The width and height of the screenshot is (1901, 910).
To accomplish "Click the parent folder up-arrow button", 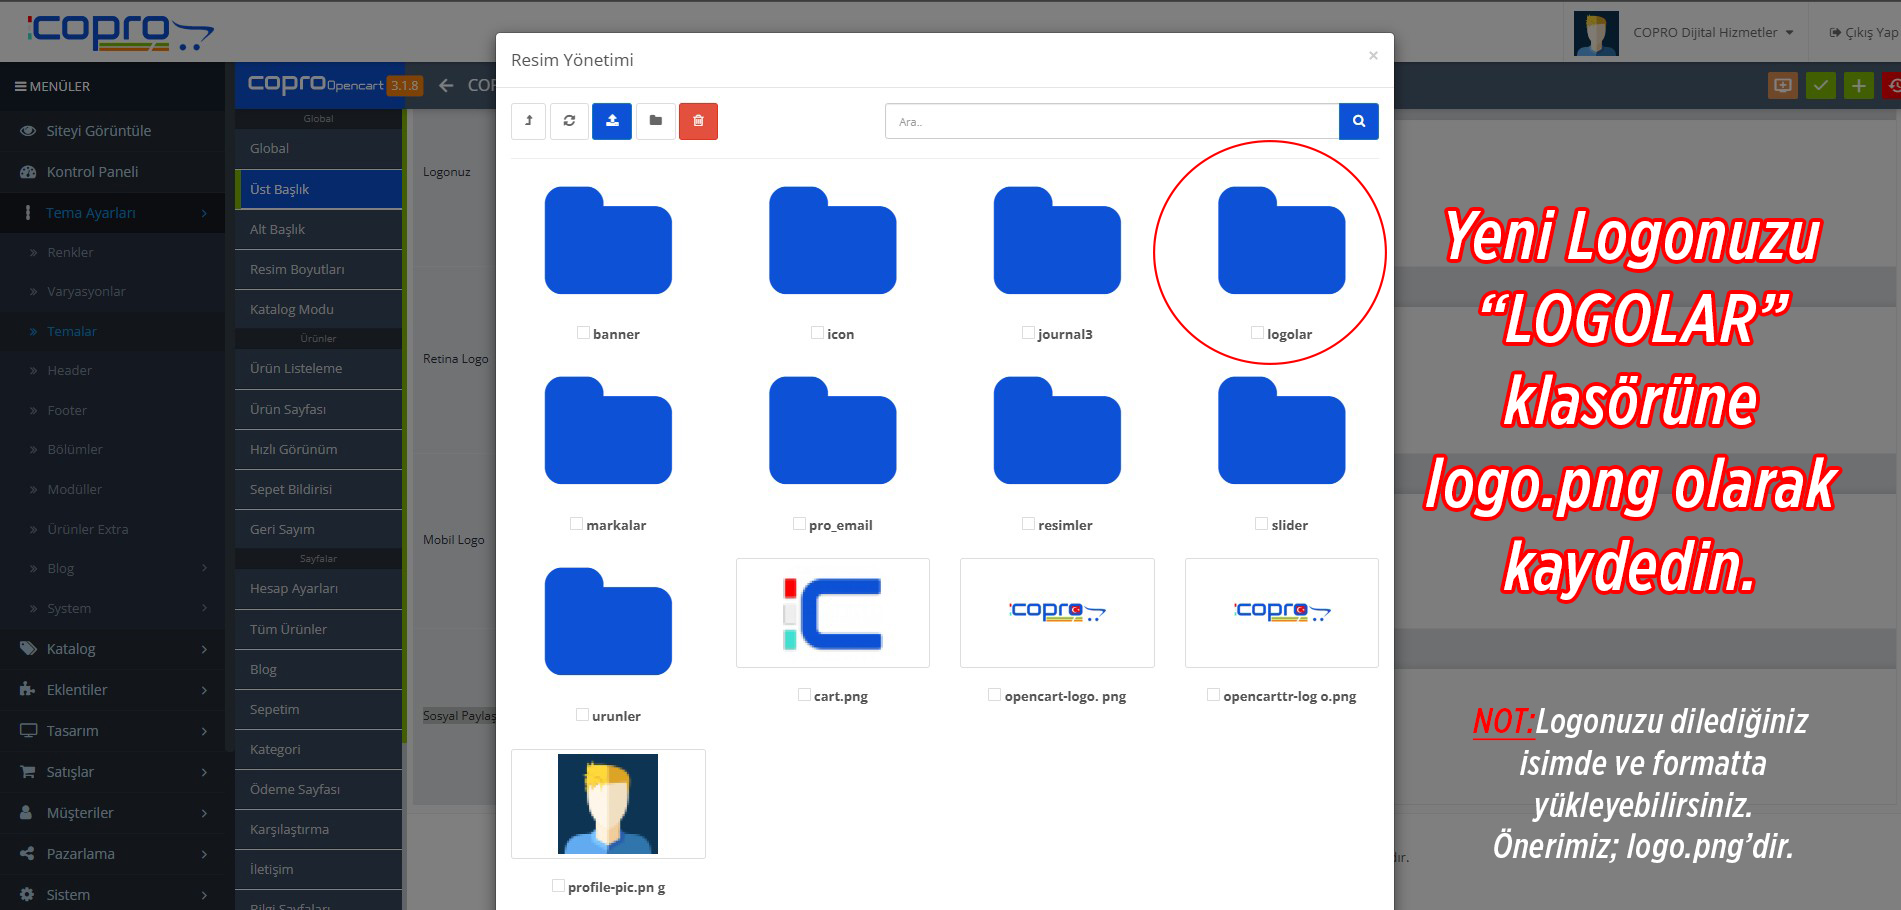I will tap(528, 121).
